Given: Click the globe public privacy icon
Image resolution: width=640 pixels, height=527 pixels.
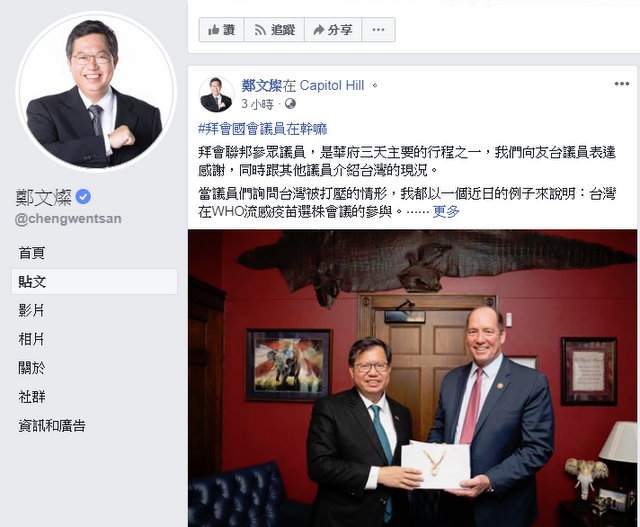Looking at the screenshot, I should click(x=290, y=104).
